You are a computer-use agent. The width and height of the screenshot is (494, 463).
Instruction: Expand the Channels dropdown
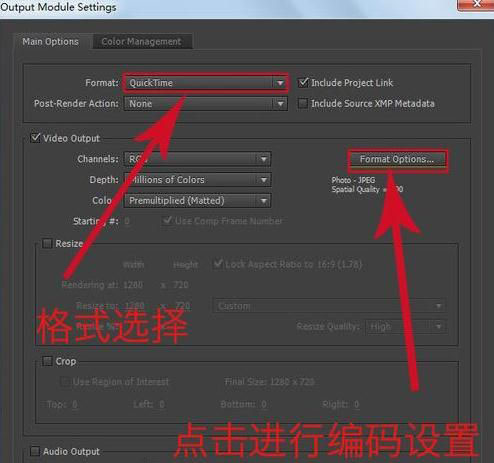[x=197, y=159]
